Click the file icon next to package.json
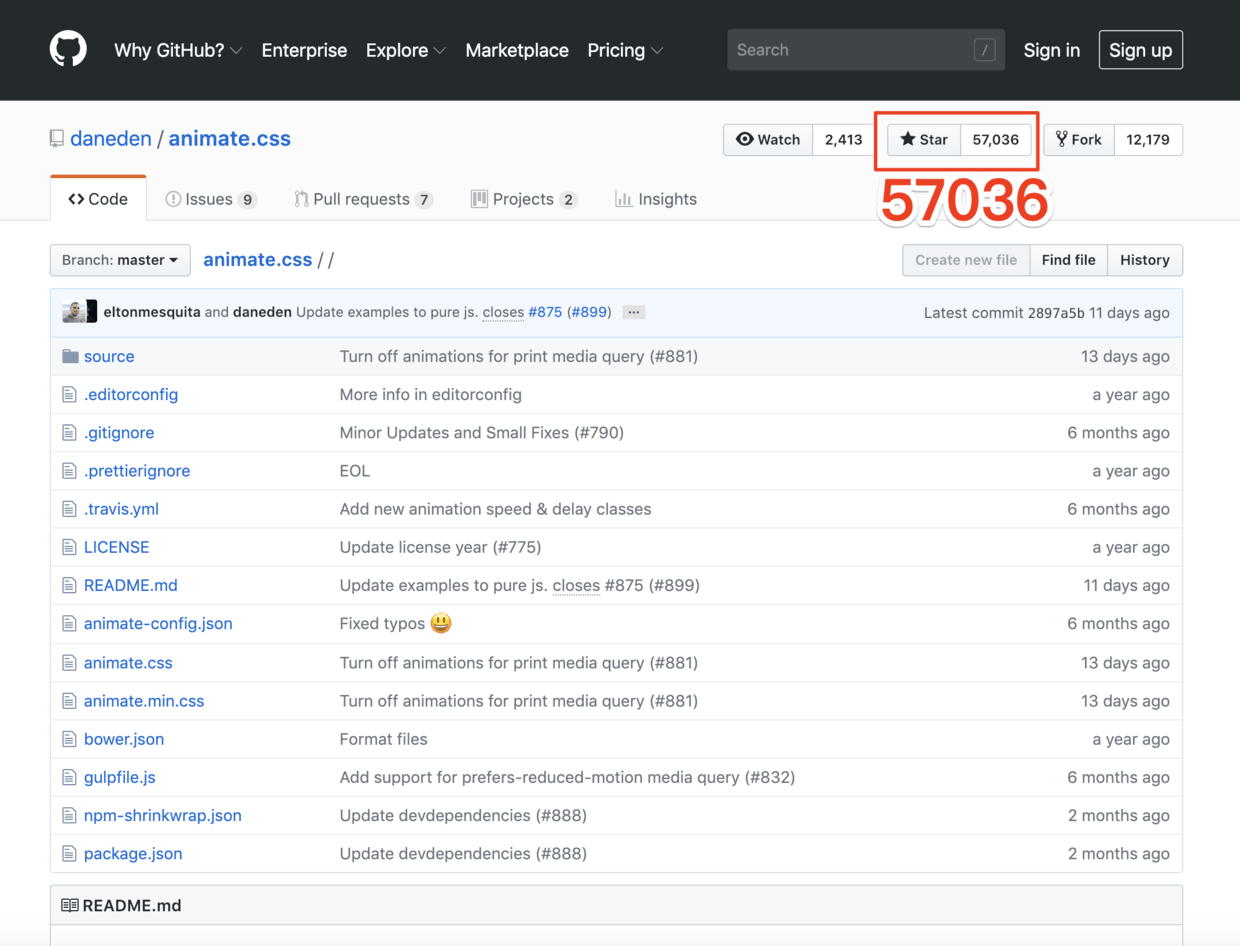The width and height of the screenshot is (1240, 946). pyautogui.click(x=69, y=853)
